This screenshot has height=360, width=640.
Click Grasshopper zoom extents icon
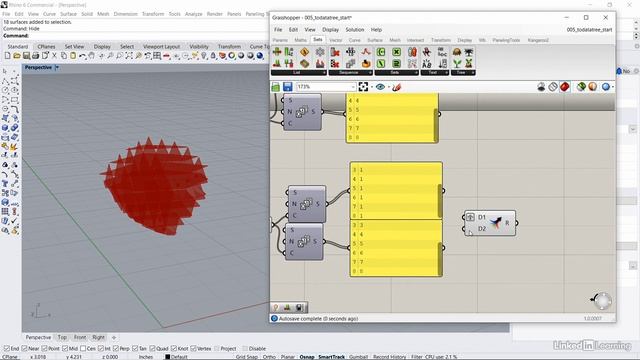[363, 87]
